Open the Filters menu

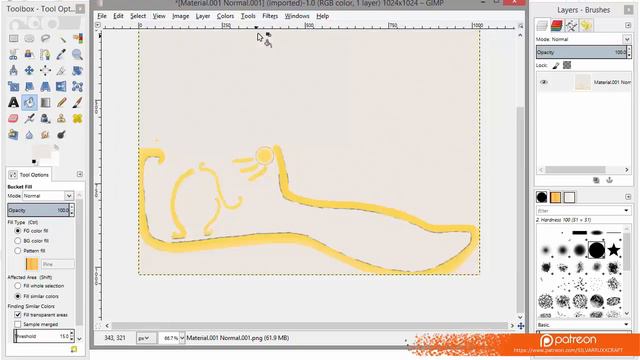pyautogui.click(x=270, y=16)
